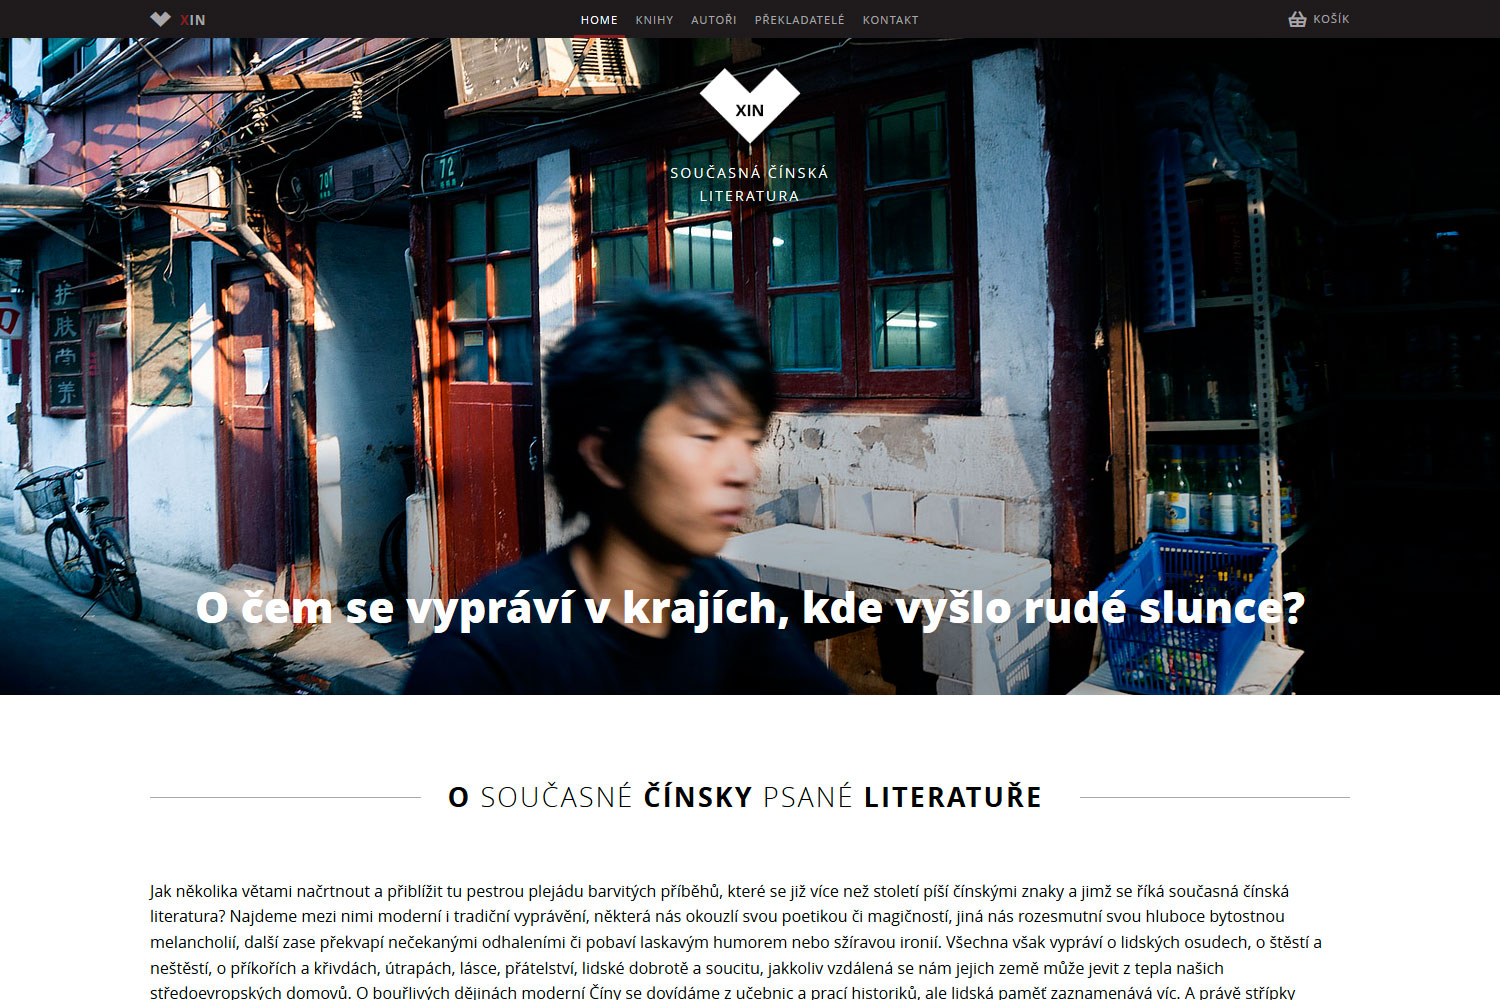Navigate to PŘEKLADATELÉ

[799, 20]
